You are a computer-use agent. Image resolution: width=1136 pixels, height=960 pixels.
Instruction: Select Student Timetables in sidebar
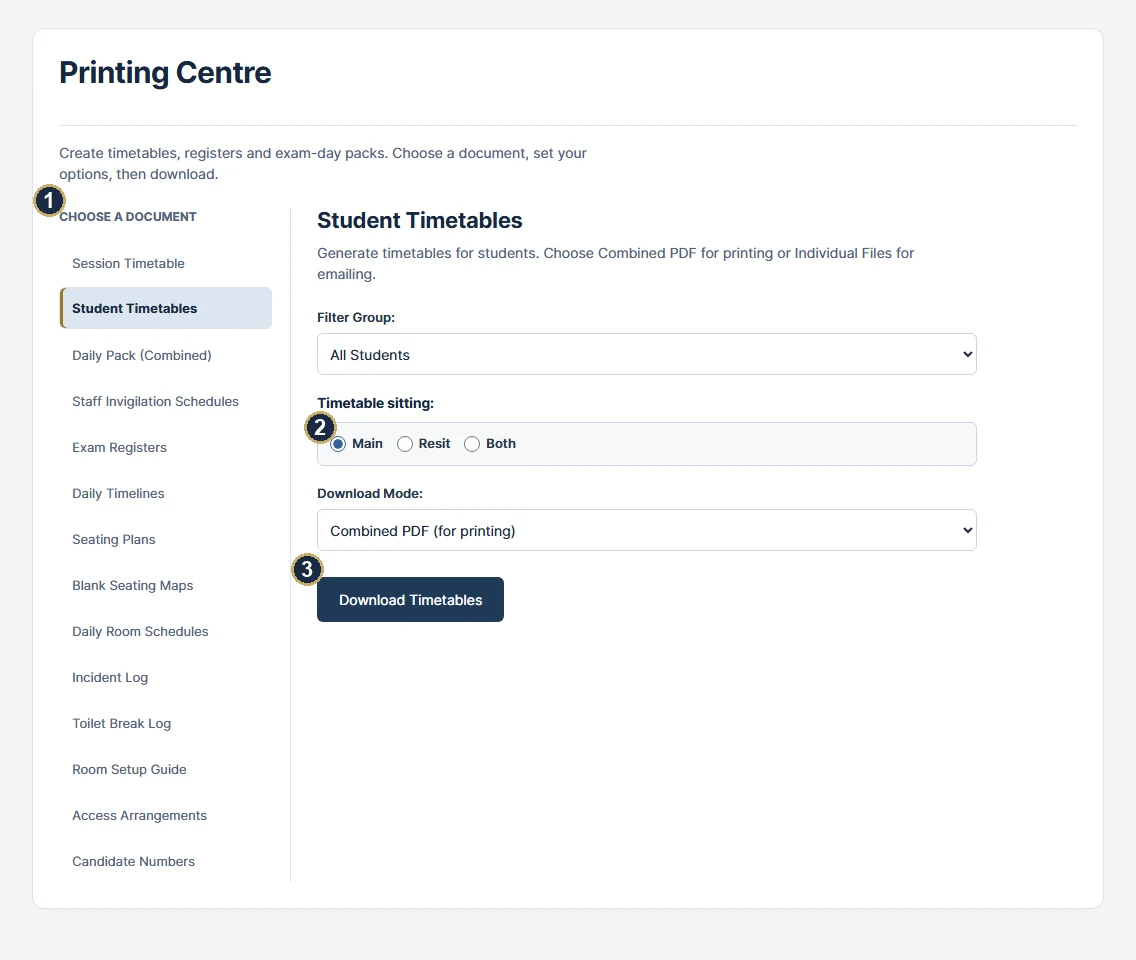point(165,308)
